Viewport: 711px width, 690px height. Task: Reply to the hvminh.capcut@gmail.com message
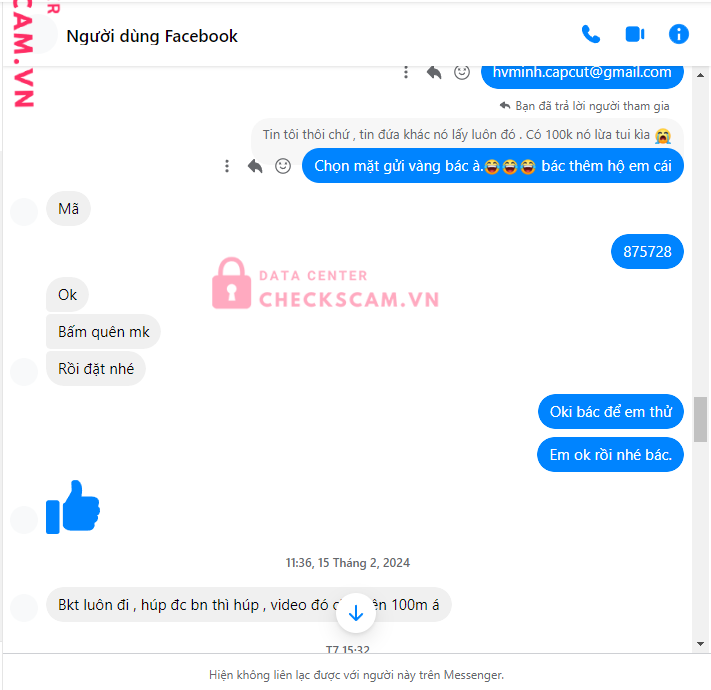[x=434, y=72]
